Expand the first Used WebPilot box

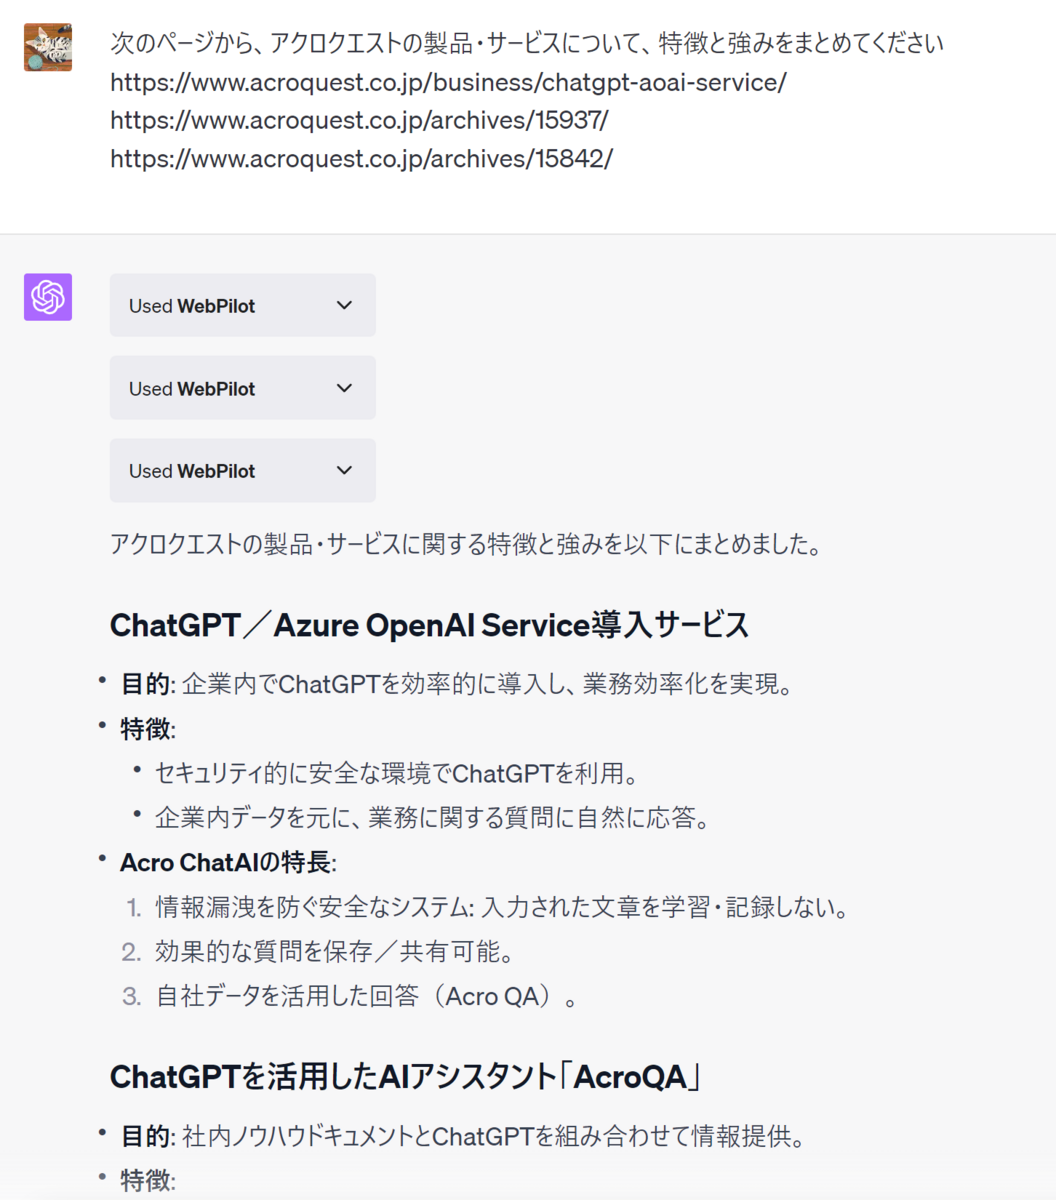coord(243,305)
